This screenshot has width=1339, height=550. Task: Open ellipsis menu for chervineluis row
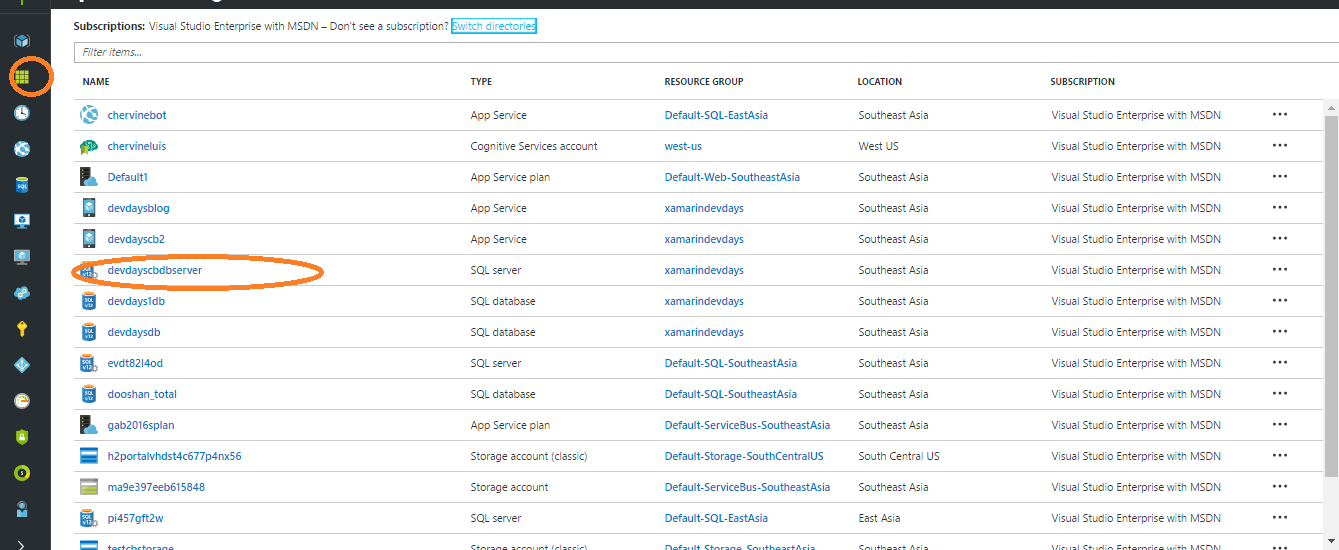point(1280,146)
